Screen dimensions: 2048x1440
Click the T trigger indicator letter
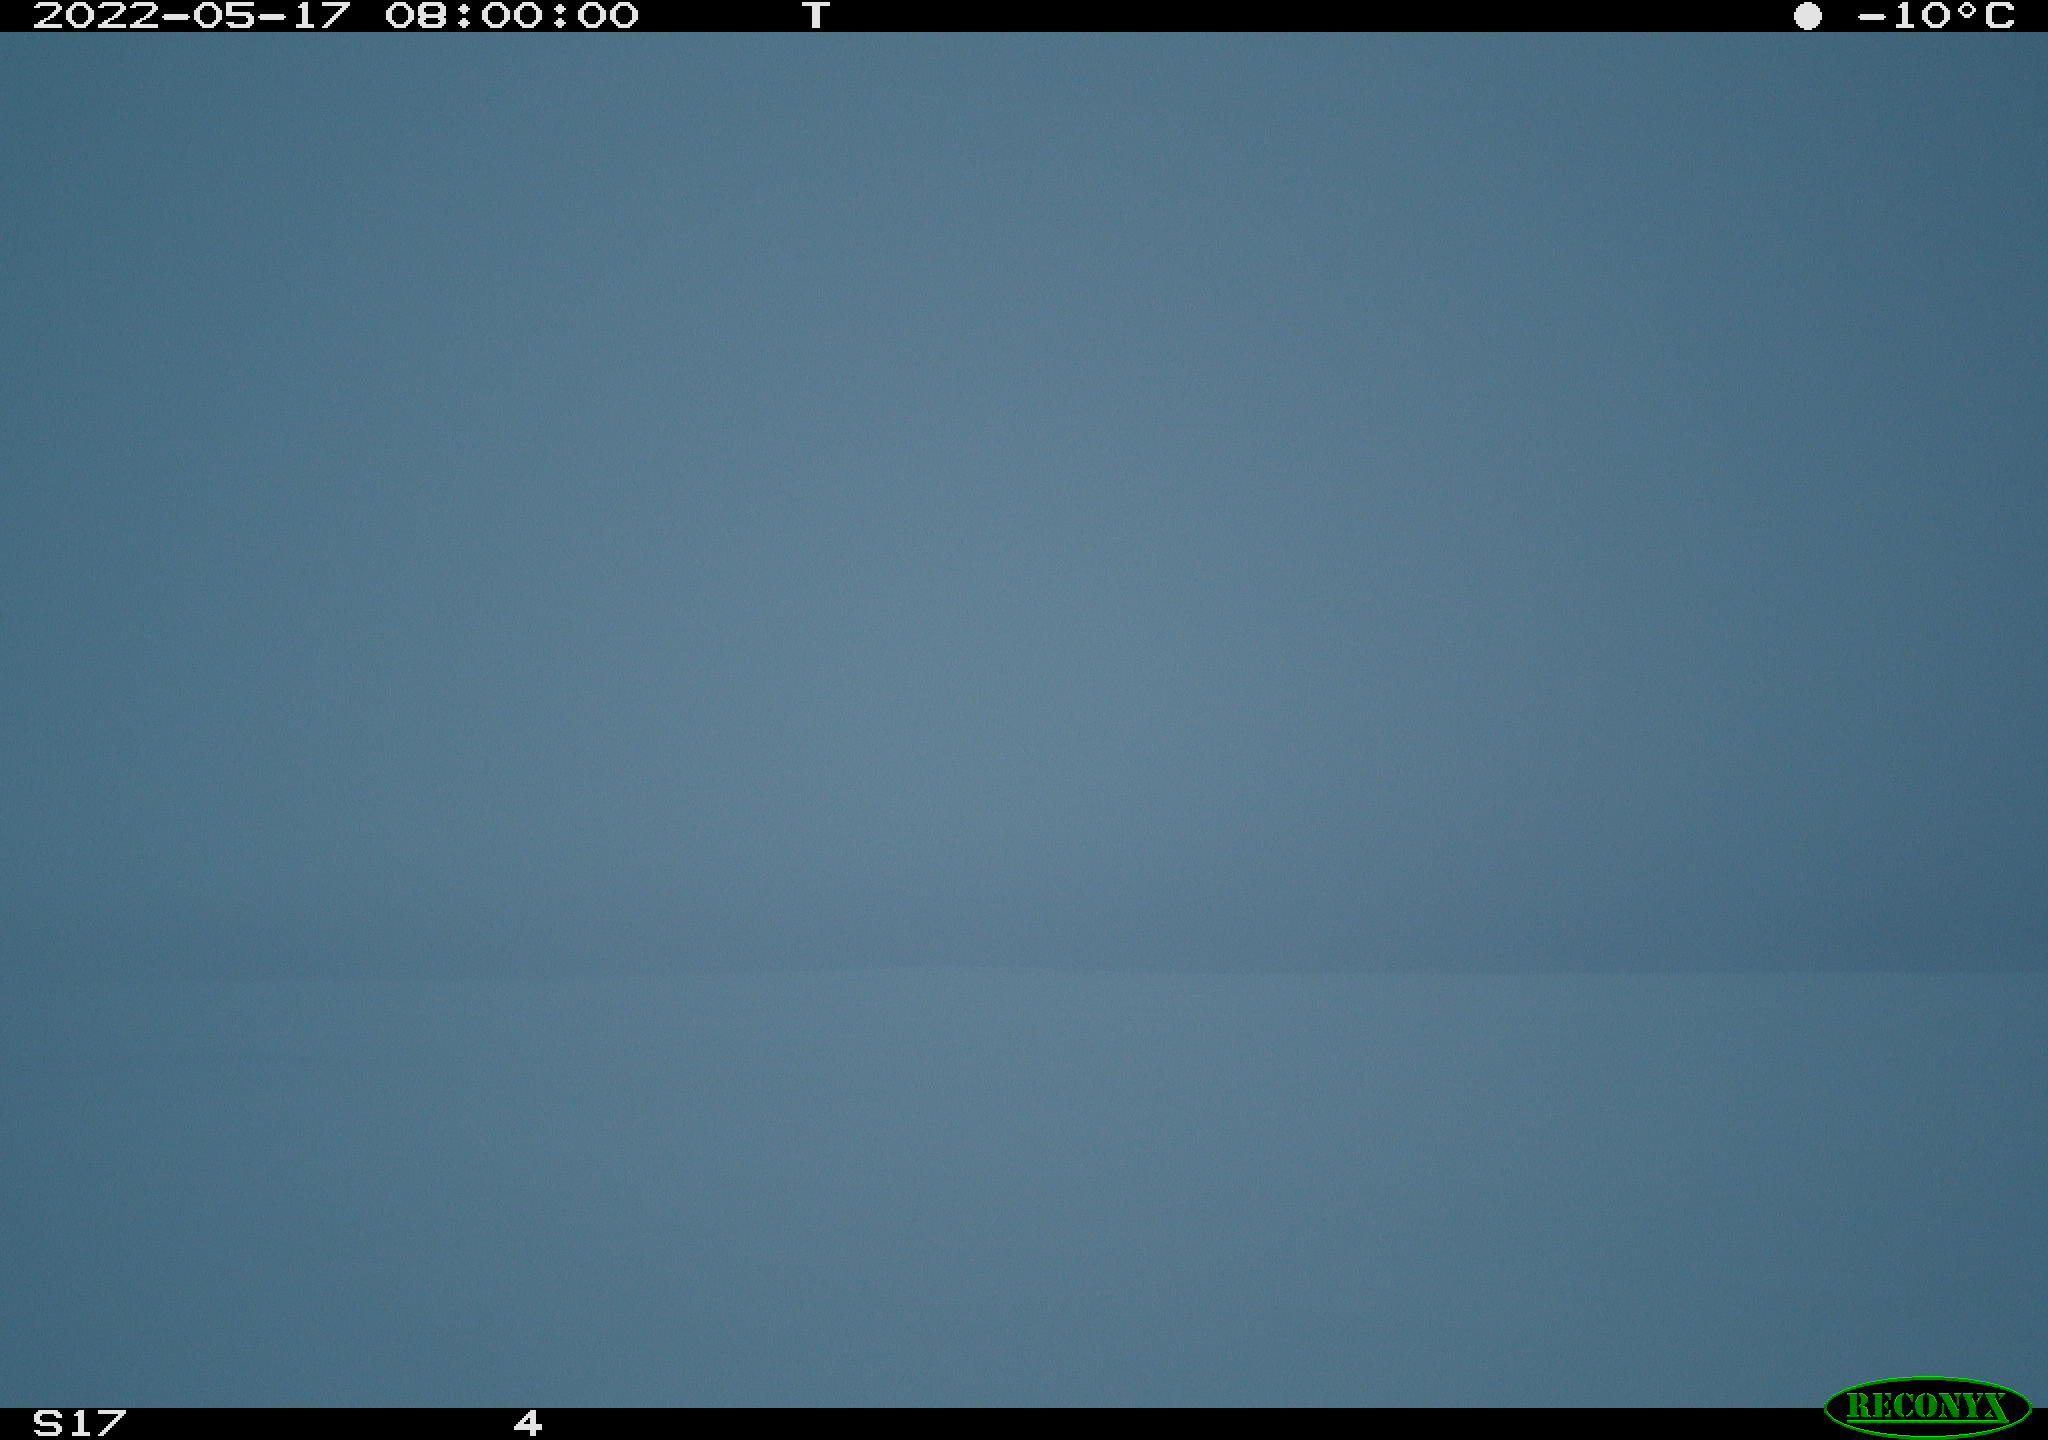[816, 16]
